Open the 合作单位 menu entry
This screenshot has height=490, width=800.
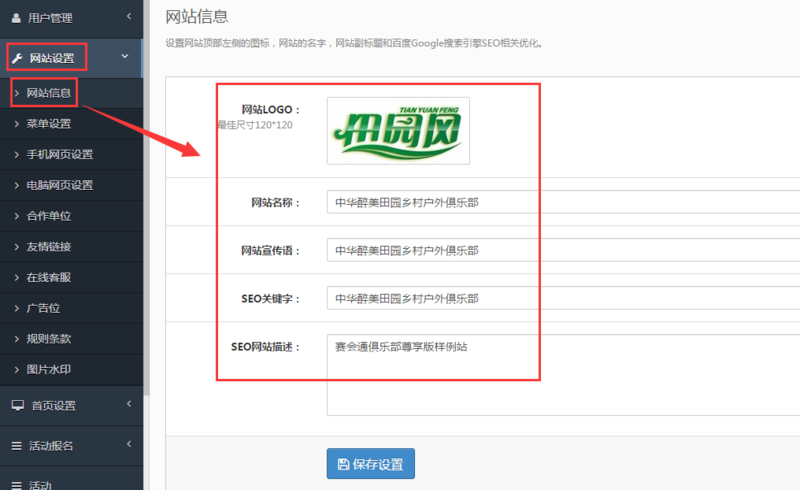[x=48, y=216]
